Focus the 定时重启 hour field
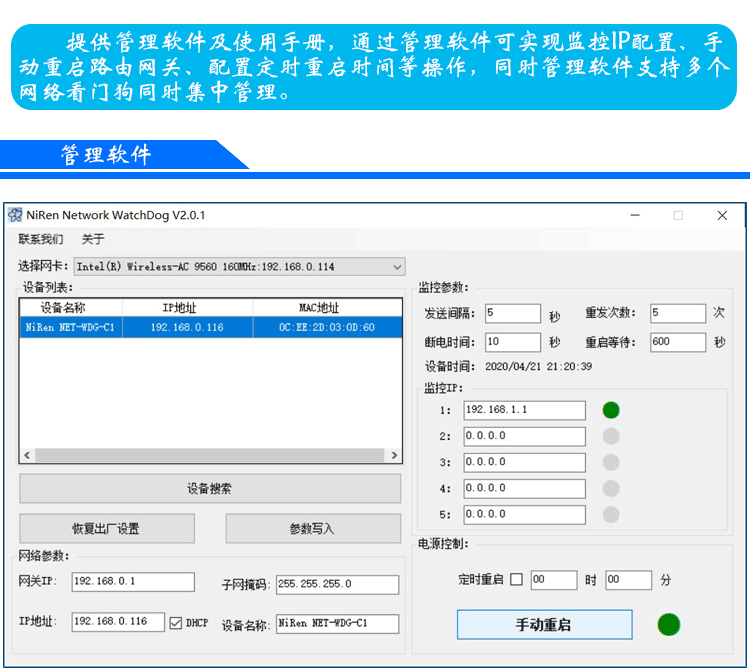The width and height of the screenshot is (750, 668). (553, 580)
